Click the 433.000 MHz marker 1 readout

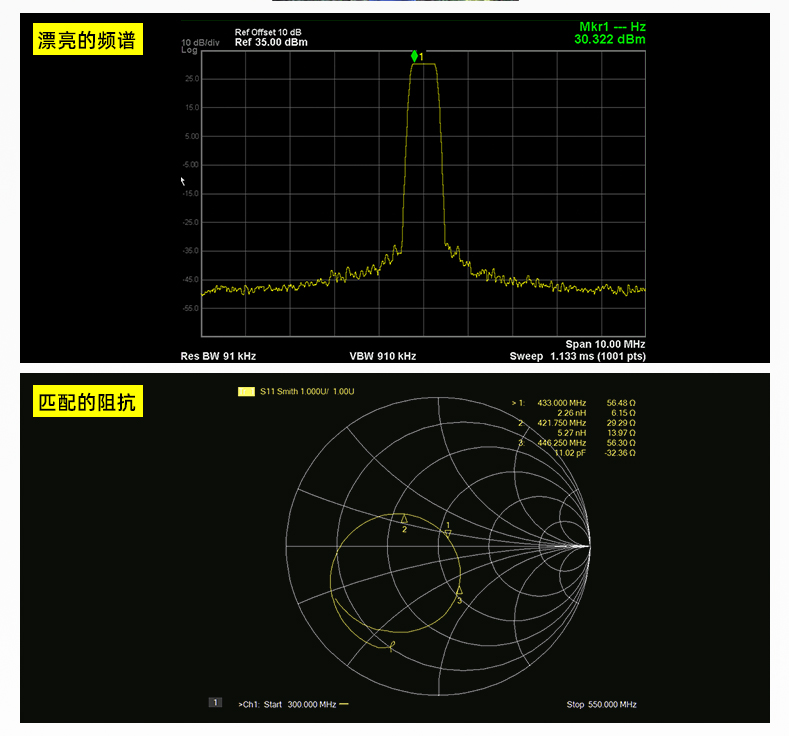pyautogui.click(x=561, y=403)
